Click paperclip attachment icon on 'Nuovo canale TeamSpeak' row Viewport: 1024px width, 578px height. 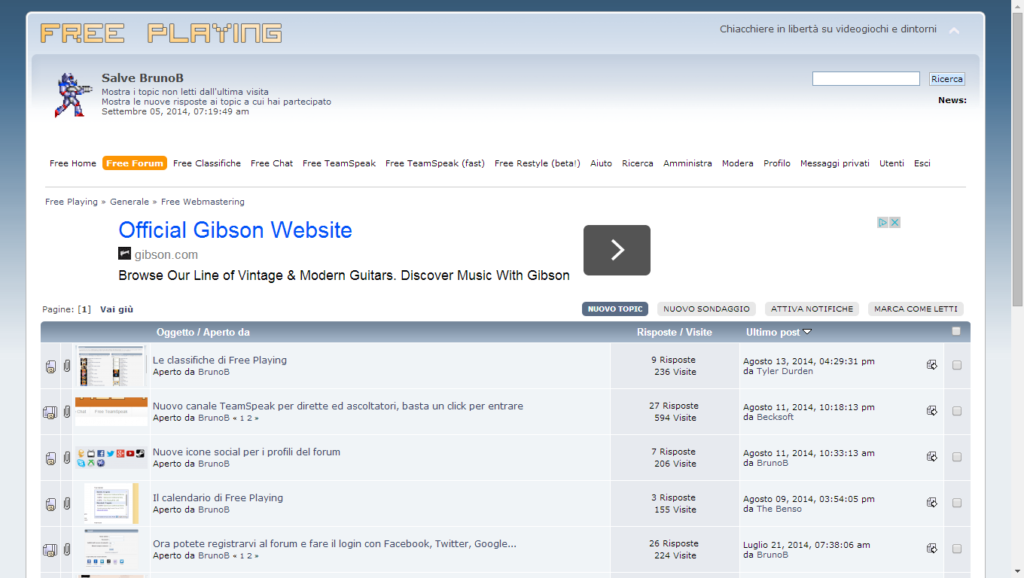pyautogui.click(x=67, y=412)
